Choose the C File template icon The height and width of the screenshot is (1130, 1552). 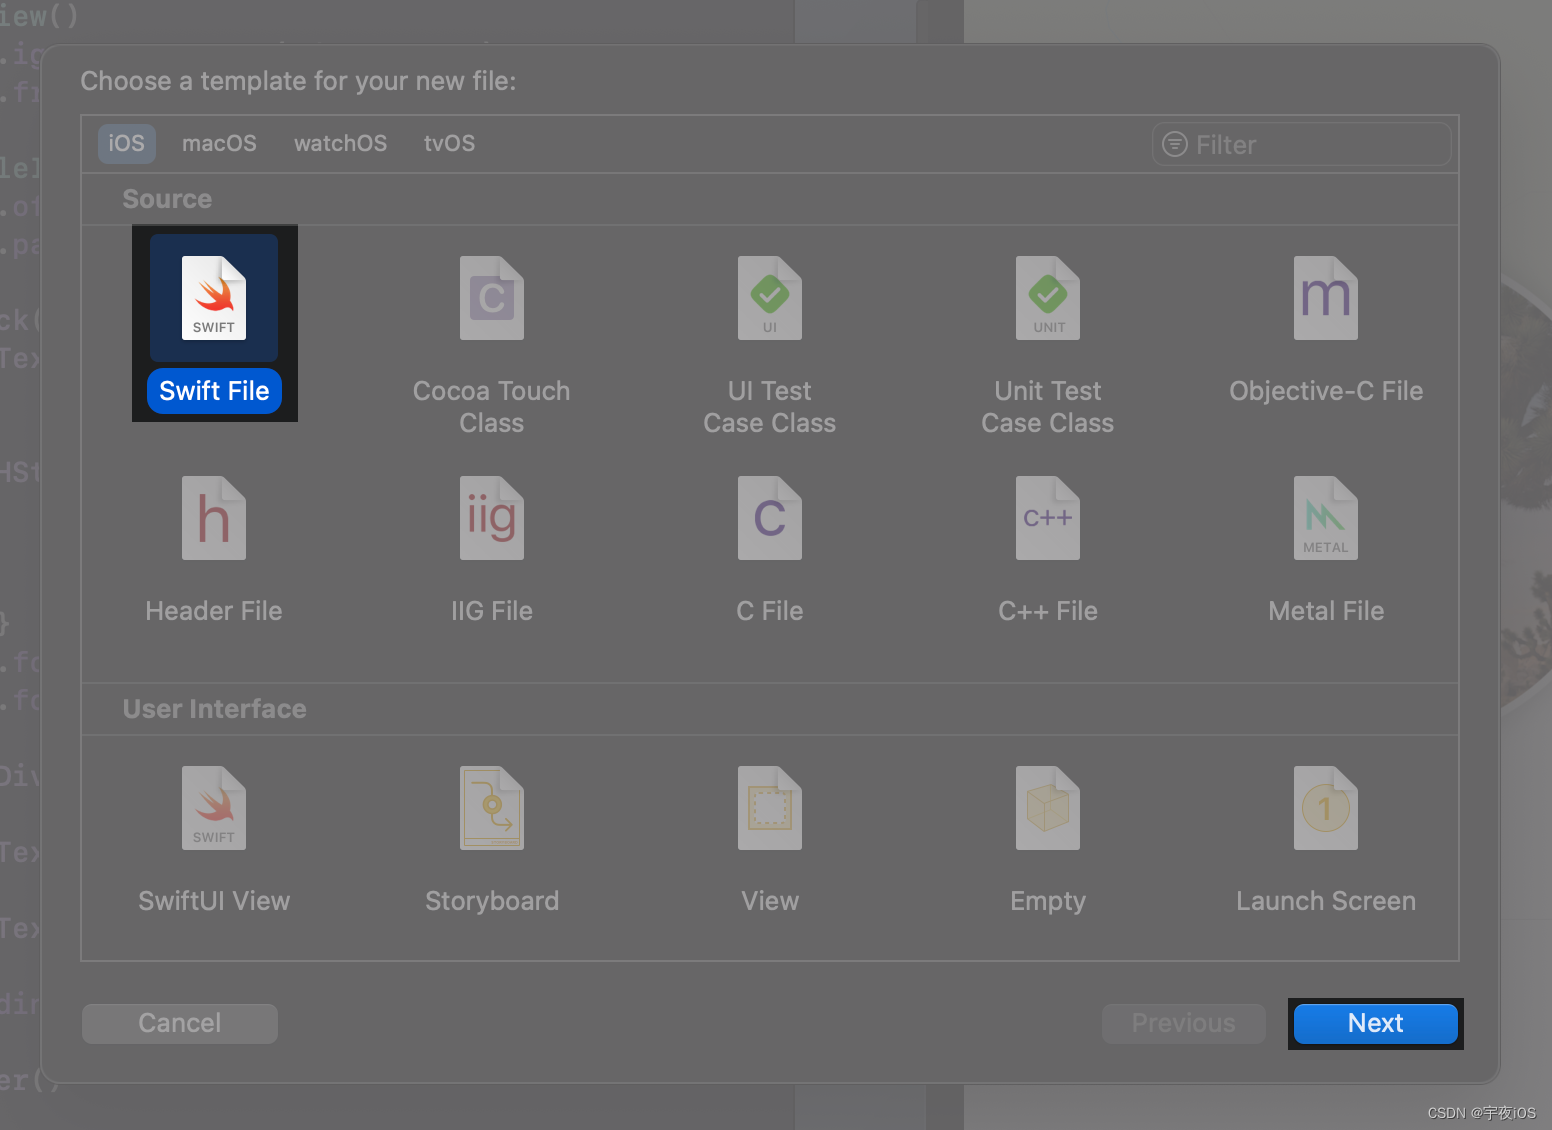tap(770, 518)
